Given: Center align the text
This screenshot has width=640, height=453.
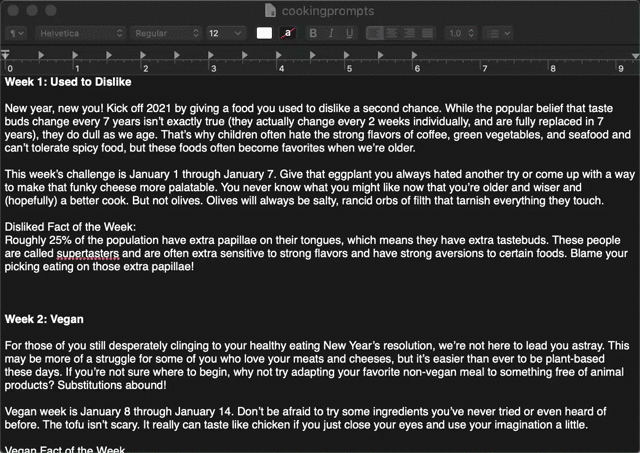Looking at the screenshot, I should coord(392,33).
